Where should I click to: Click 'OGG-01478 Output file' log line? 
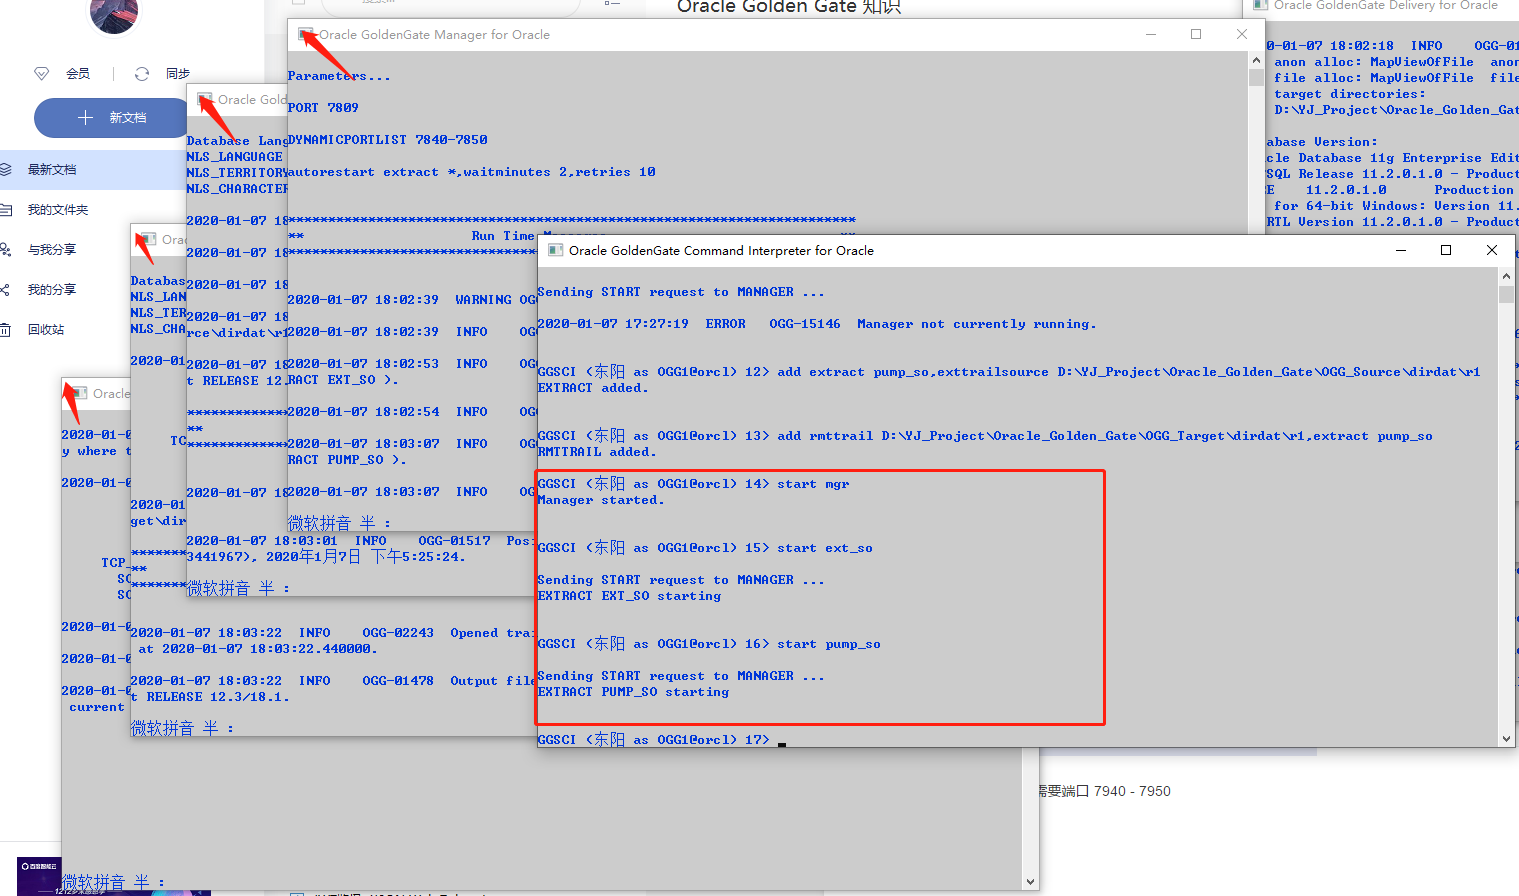pos(333,681)
